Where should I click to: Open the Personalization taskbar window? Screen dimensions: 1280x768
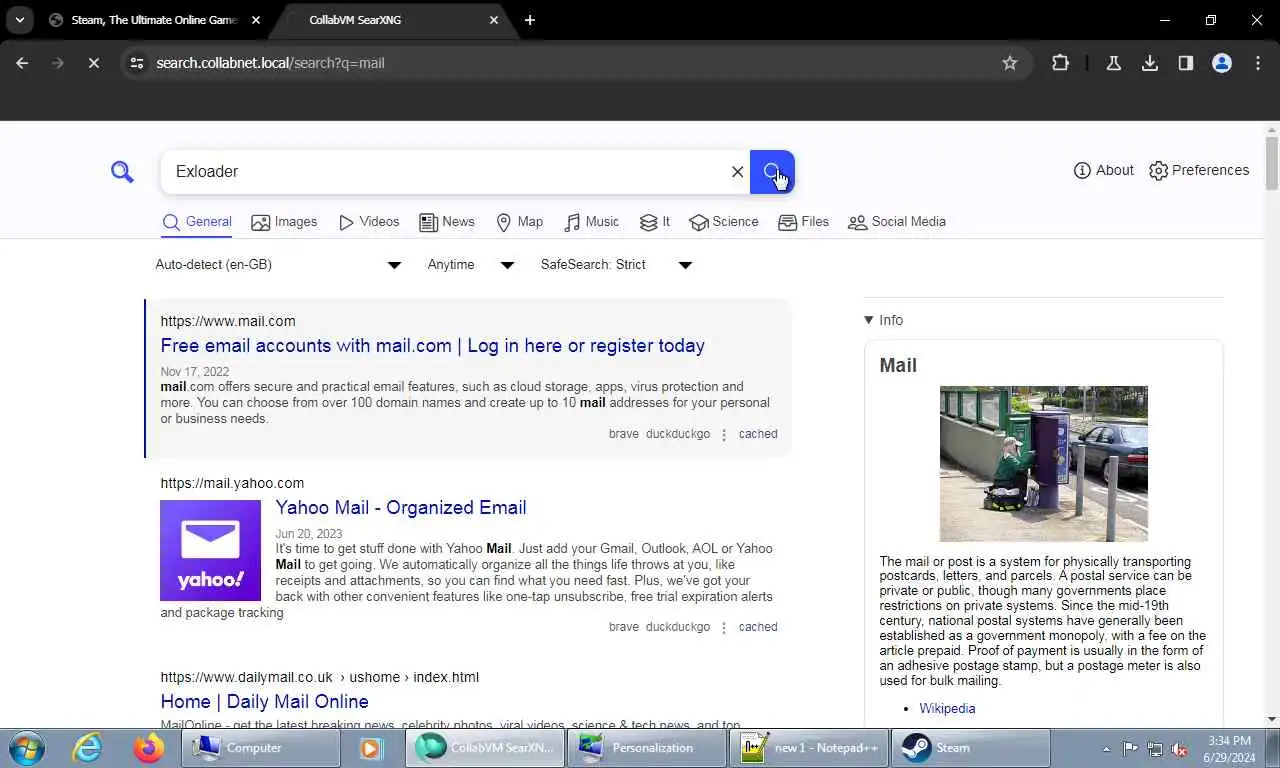647,748
